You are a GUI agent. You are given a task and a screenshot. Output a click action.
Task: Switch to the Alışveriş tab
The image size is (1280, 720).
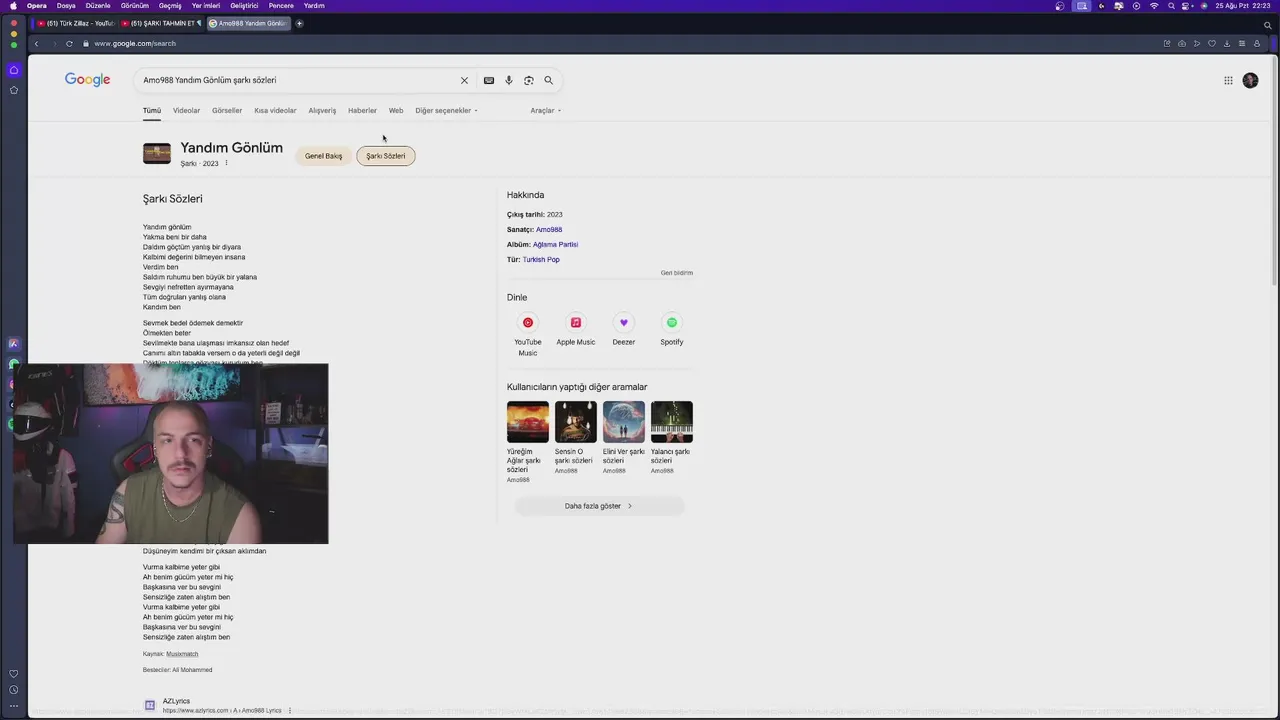322,110
